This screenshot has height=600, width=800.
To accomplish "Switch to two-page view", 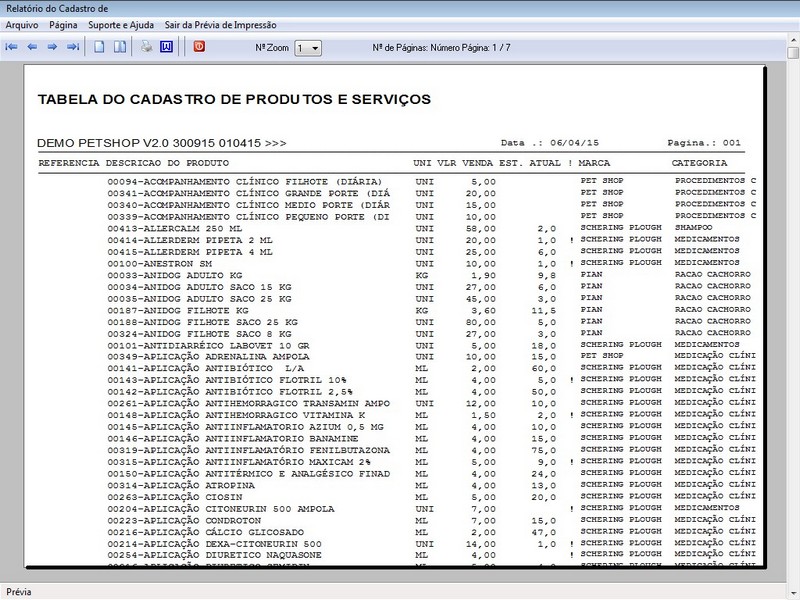I will point(120,47).
